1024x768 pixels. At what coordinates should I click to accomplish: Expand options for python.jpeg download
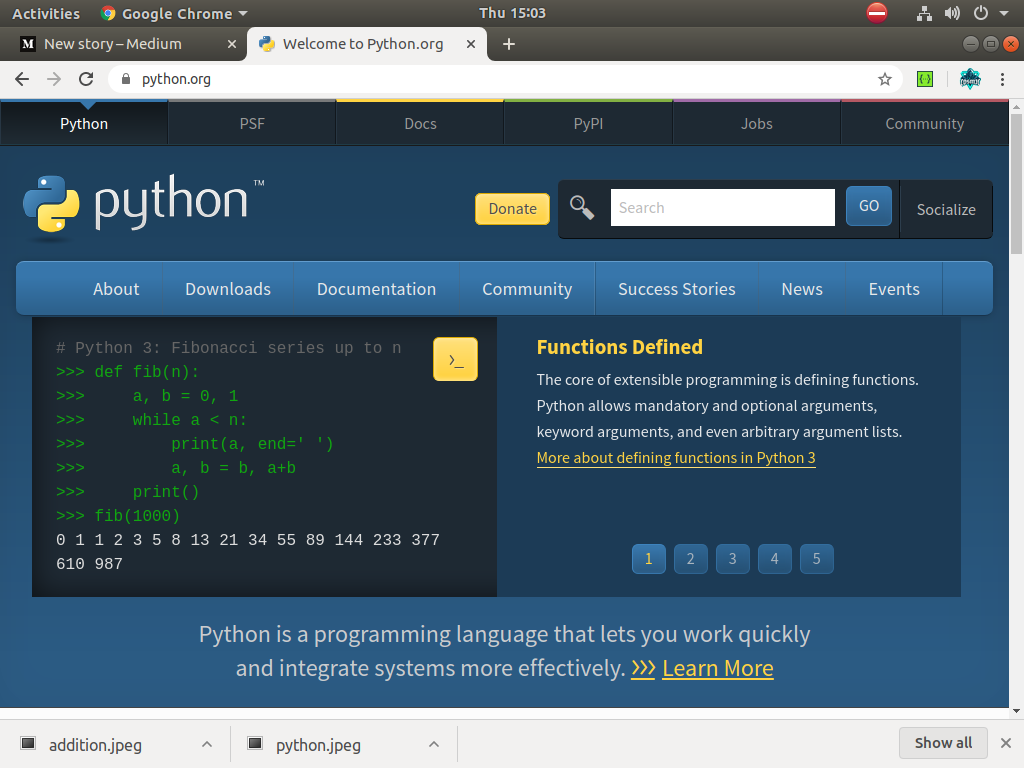click(x=433, y=744)
